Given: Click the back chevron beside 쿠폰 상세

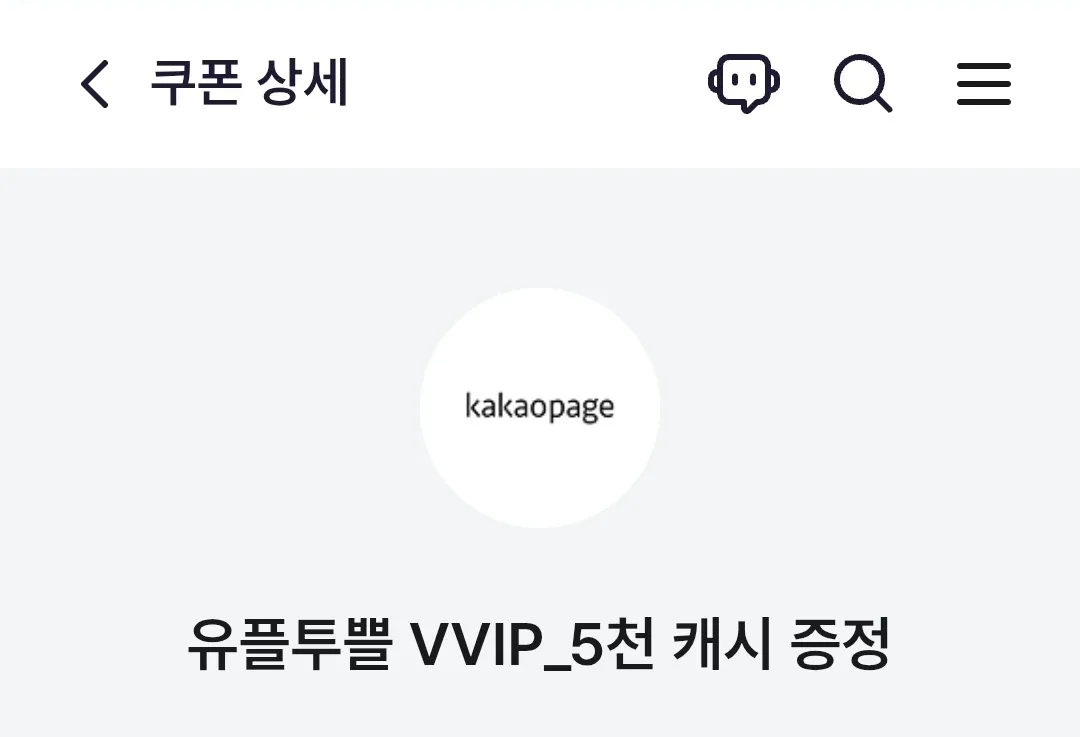Looking at the screenshot, I should tap(95, 83).
